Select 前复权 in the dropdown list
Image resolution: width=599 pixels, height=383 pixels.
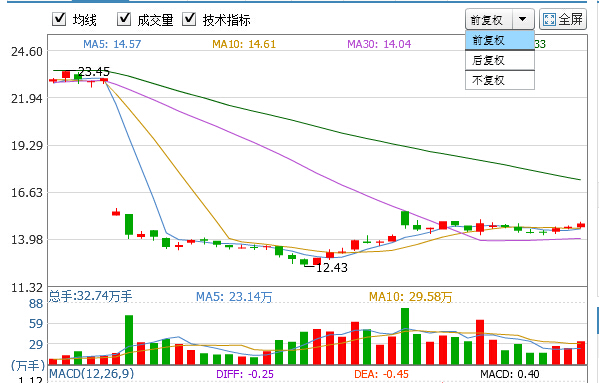coord(500,40)
